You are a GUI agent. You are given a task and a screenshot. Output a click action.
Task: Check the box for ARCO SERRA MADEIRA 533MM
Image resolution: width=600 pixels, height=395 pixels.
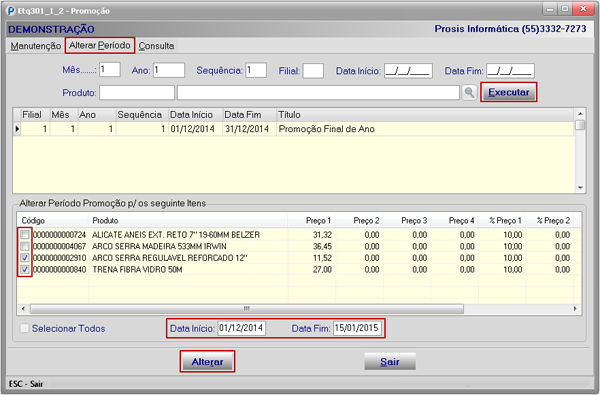[x=25, y=246]
